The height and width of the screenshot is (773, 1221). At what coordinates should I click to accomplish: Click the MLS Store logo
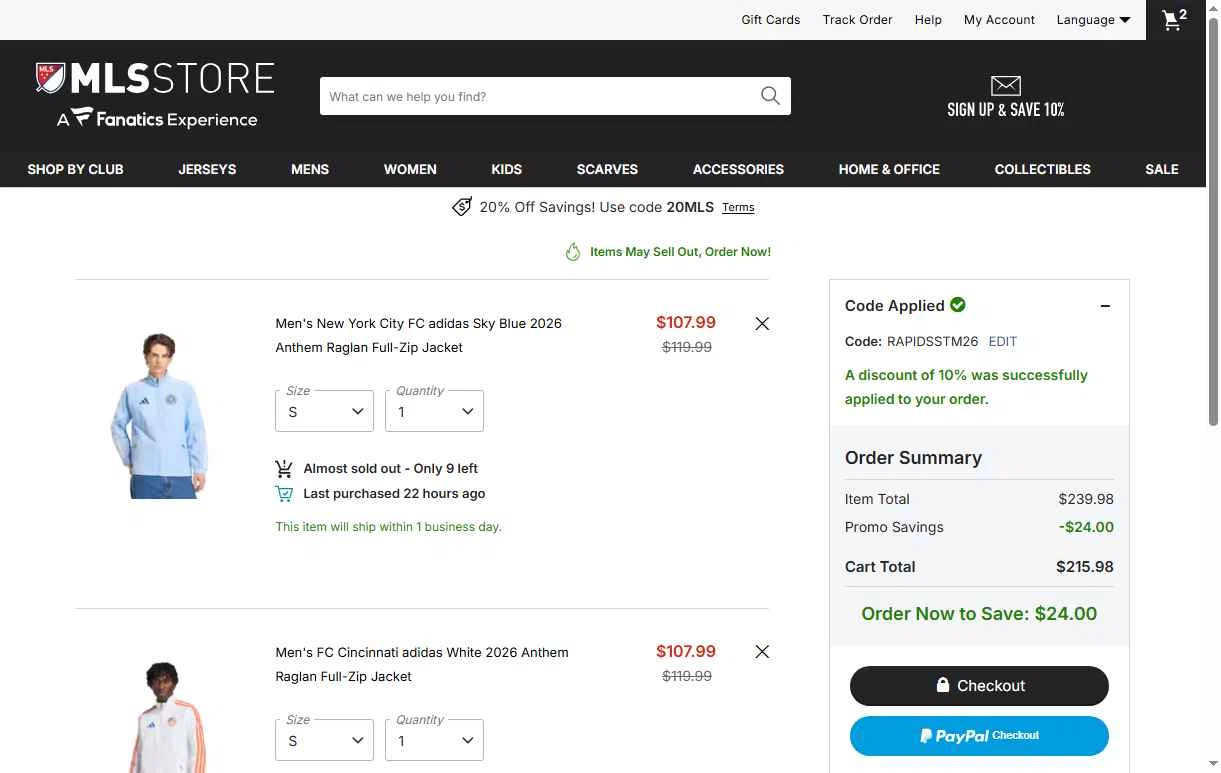[x=155, y=95]
